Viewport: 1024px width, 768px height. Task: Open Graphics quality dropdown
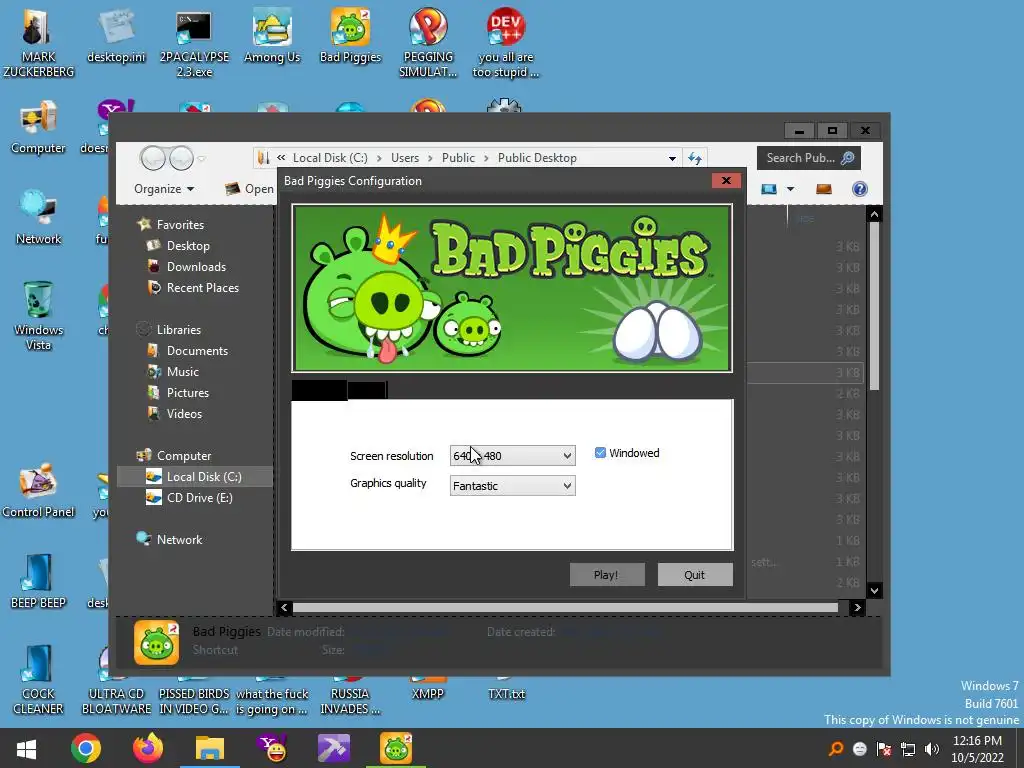click(513, 485)
